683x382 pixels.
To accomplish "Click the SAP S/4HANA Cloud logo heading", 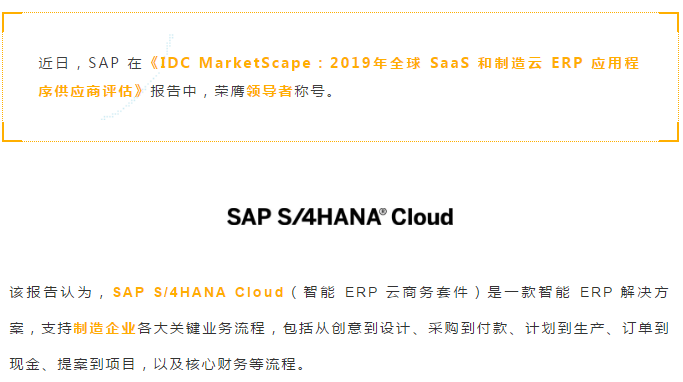I will 340,216.
